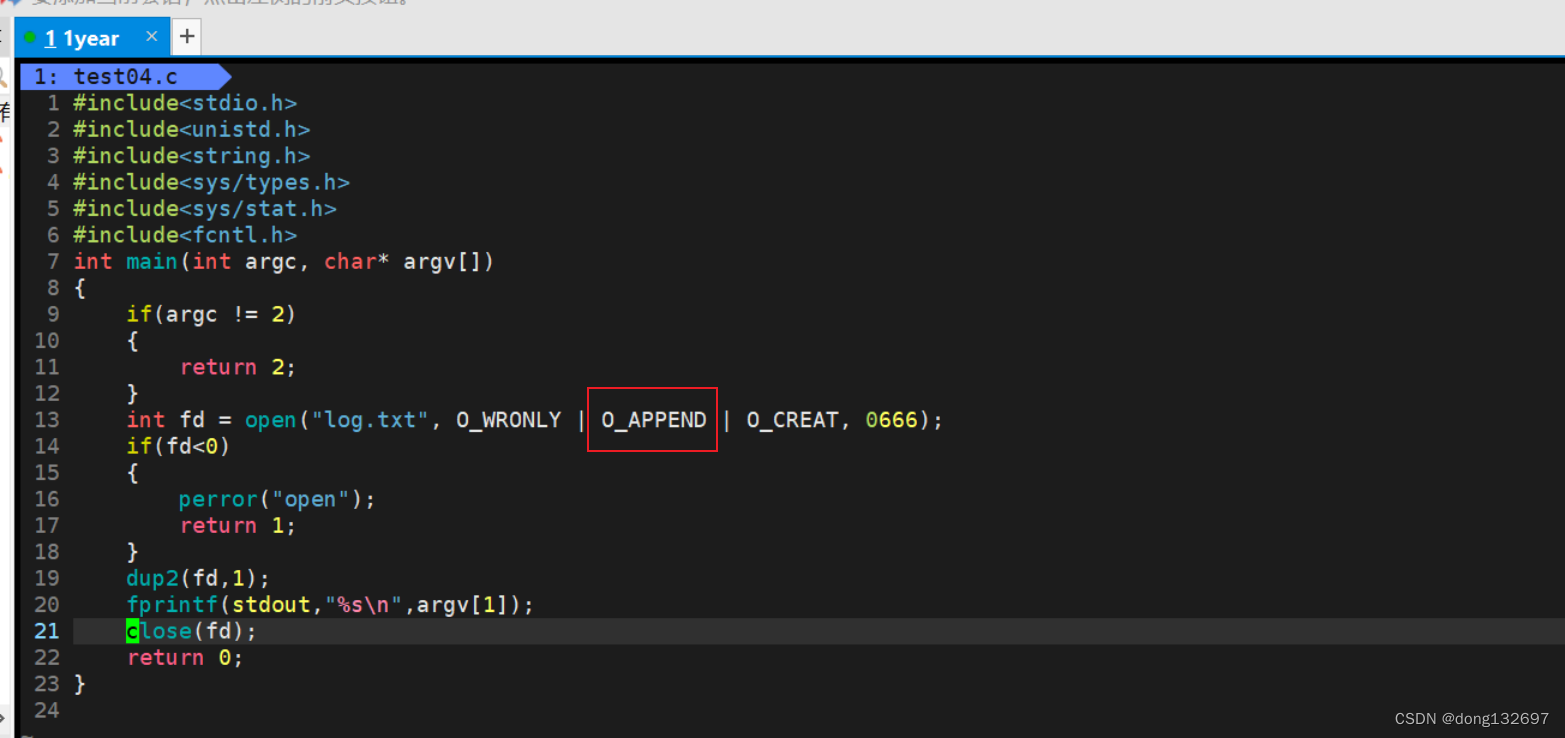Place cursor on main function name
This screenshot has height=738, width=1565.
[x=152, y=261]
